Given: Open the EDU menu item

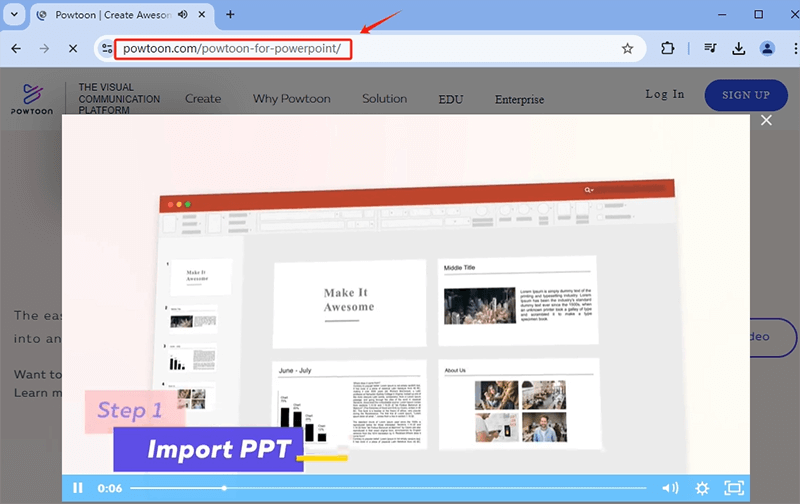Looking at the screenshot, I should click(451, 99).
